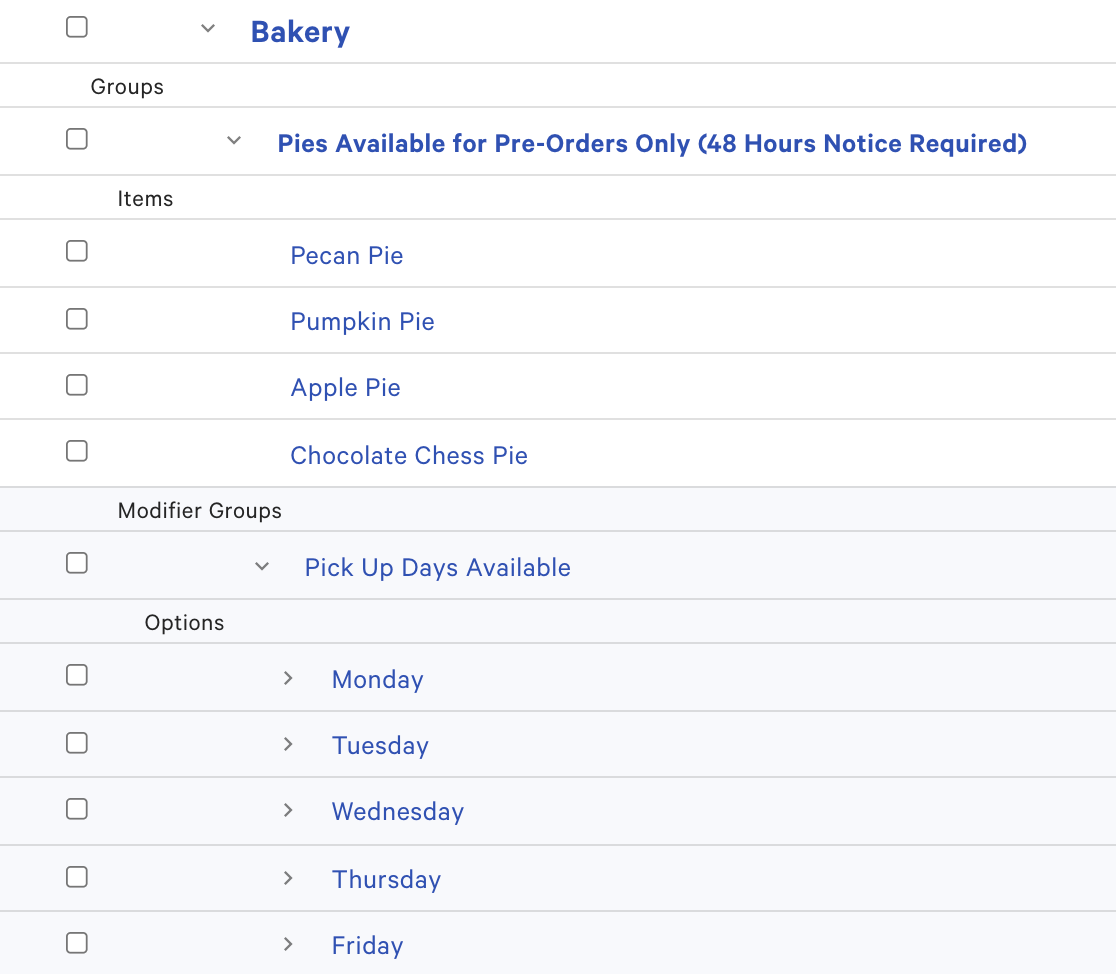This screenshot has width=1116, height=974.
Task: Collapse the Pick Up Days Available modifier group
Action: [x=261, y=565]
